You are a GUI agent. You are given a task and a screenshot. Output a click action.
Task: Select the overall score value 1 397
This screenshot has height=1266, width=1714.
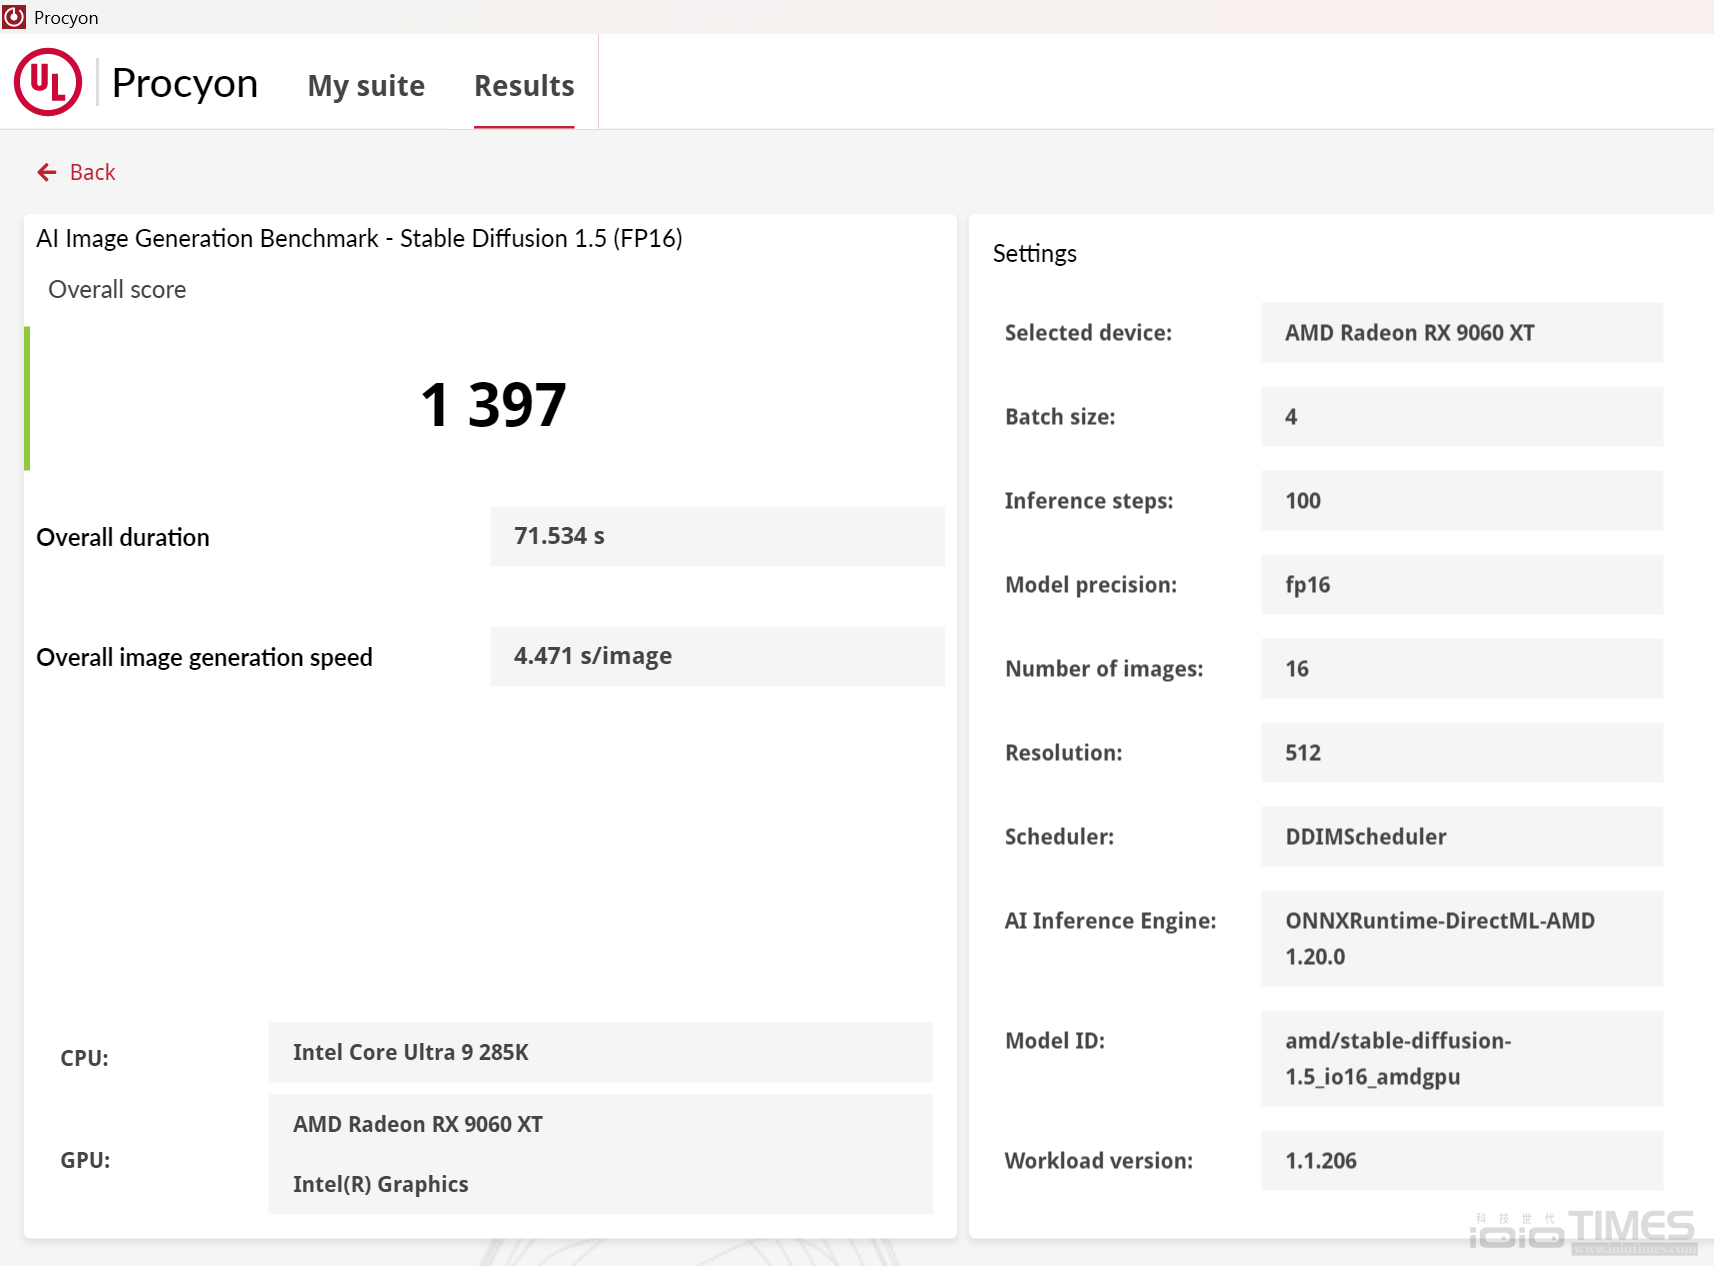493,405
